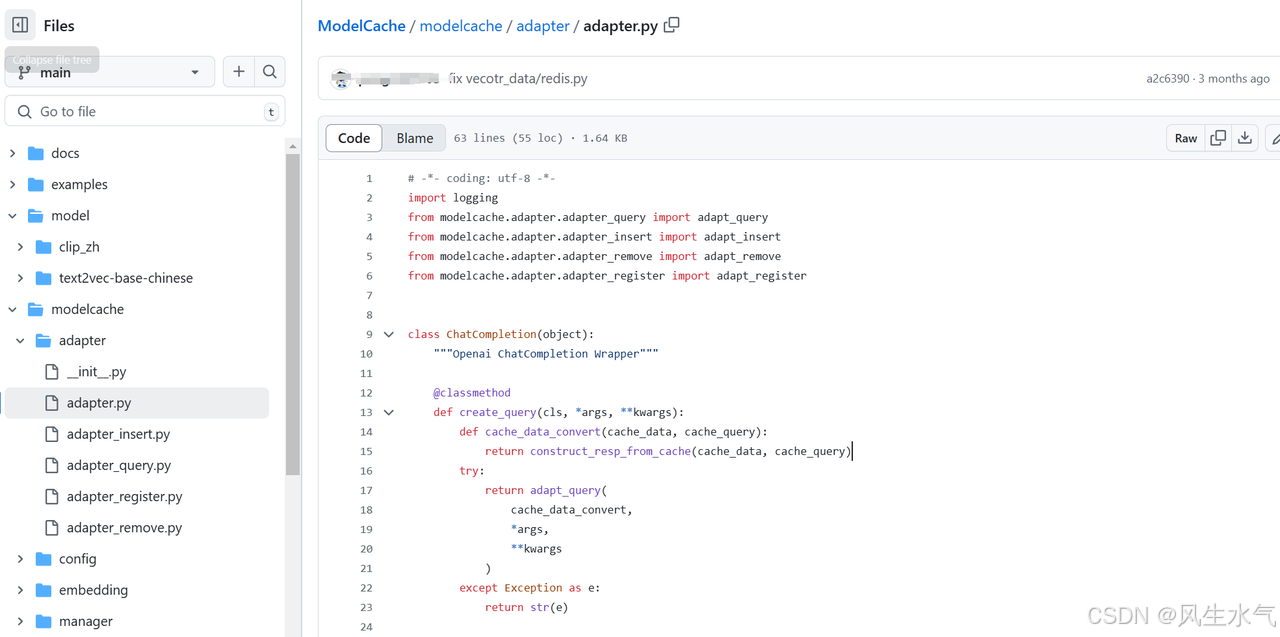Click text2vec-base-chinese folder icon

[x=43, y=278]
